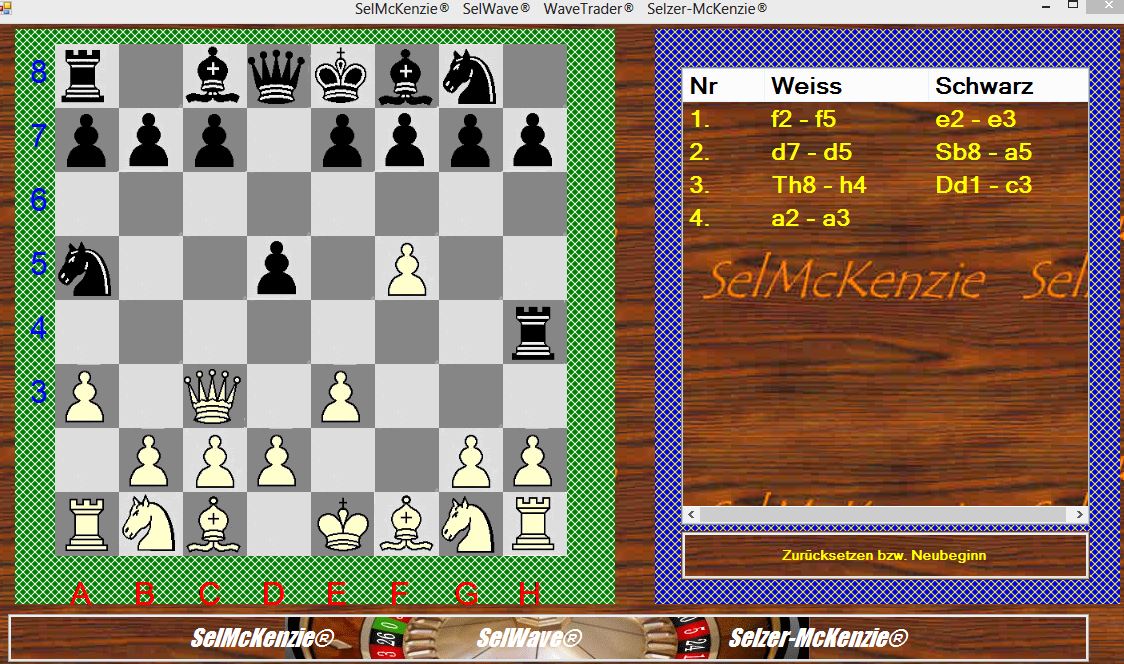Select the black pawn on a7

tap(87, 140)
